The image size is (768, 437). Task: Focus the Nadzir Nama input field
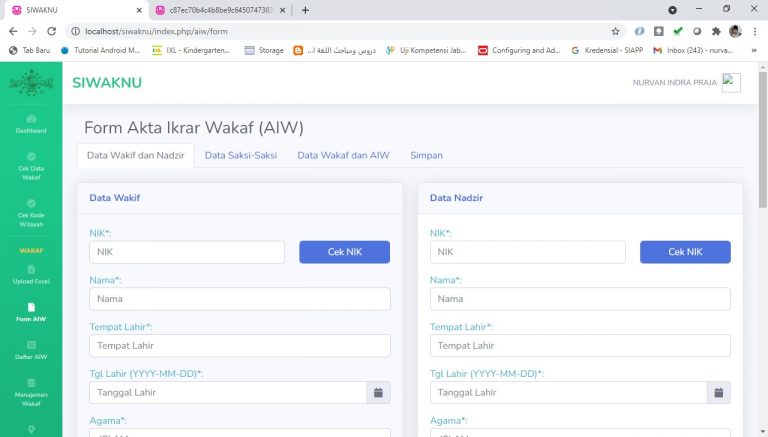tap(580, 299)
